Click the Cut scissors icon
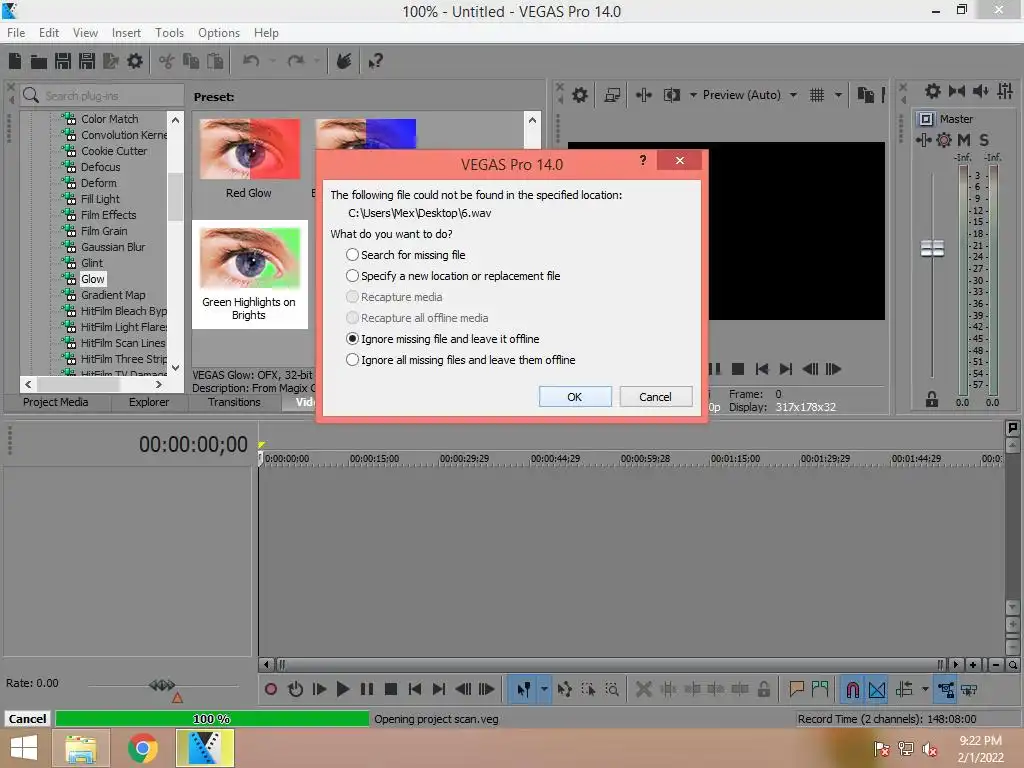The width and height of the screenshot is (1024, 768). click(x=167, y=61)
